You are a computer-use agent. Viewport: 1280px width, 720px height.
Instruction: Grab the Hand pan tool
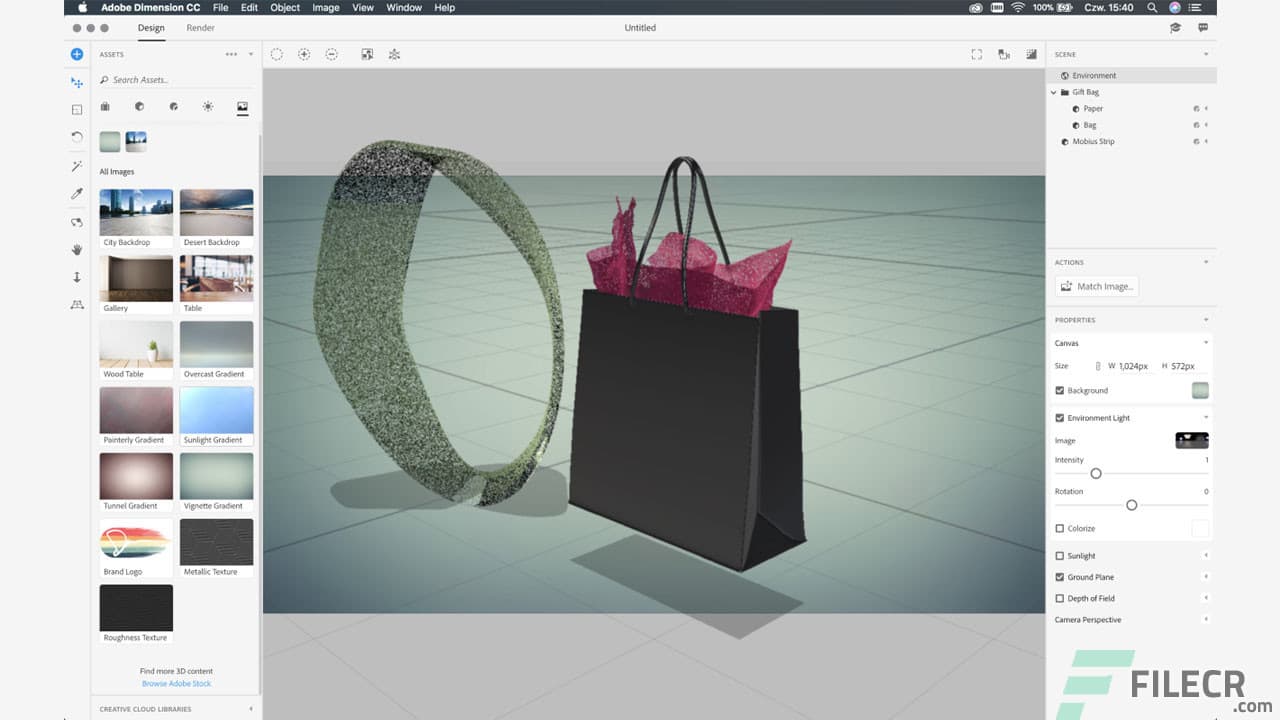pos(76,250)
